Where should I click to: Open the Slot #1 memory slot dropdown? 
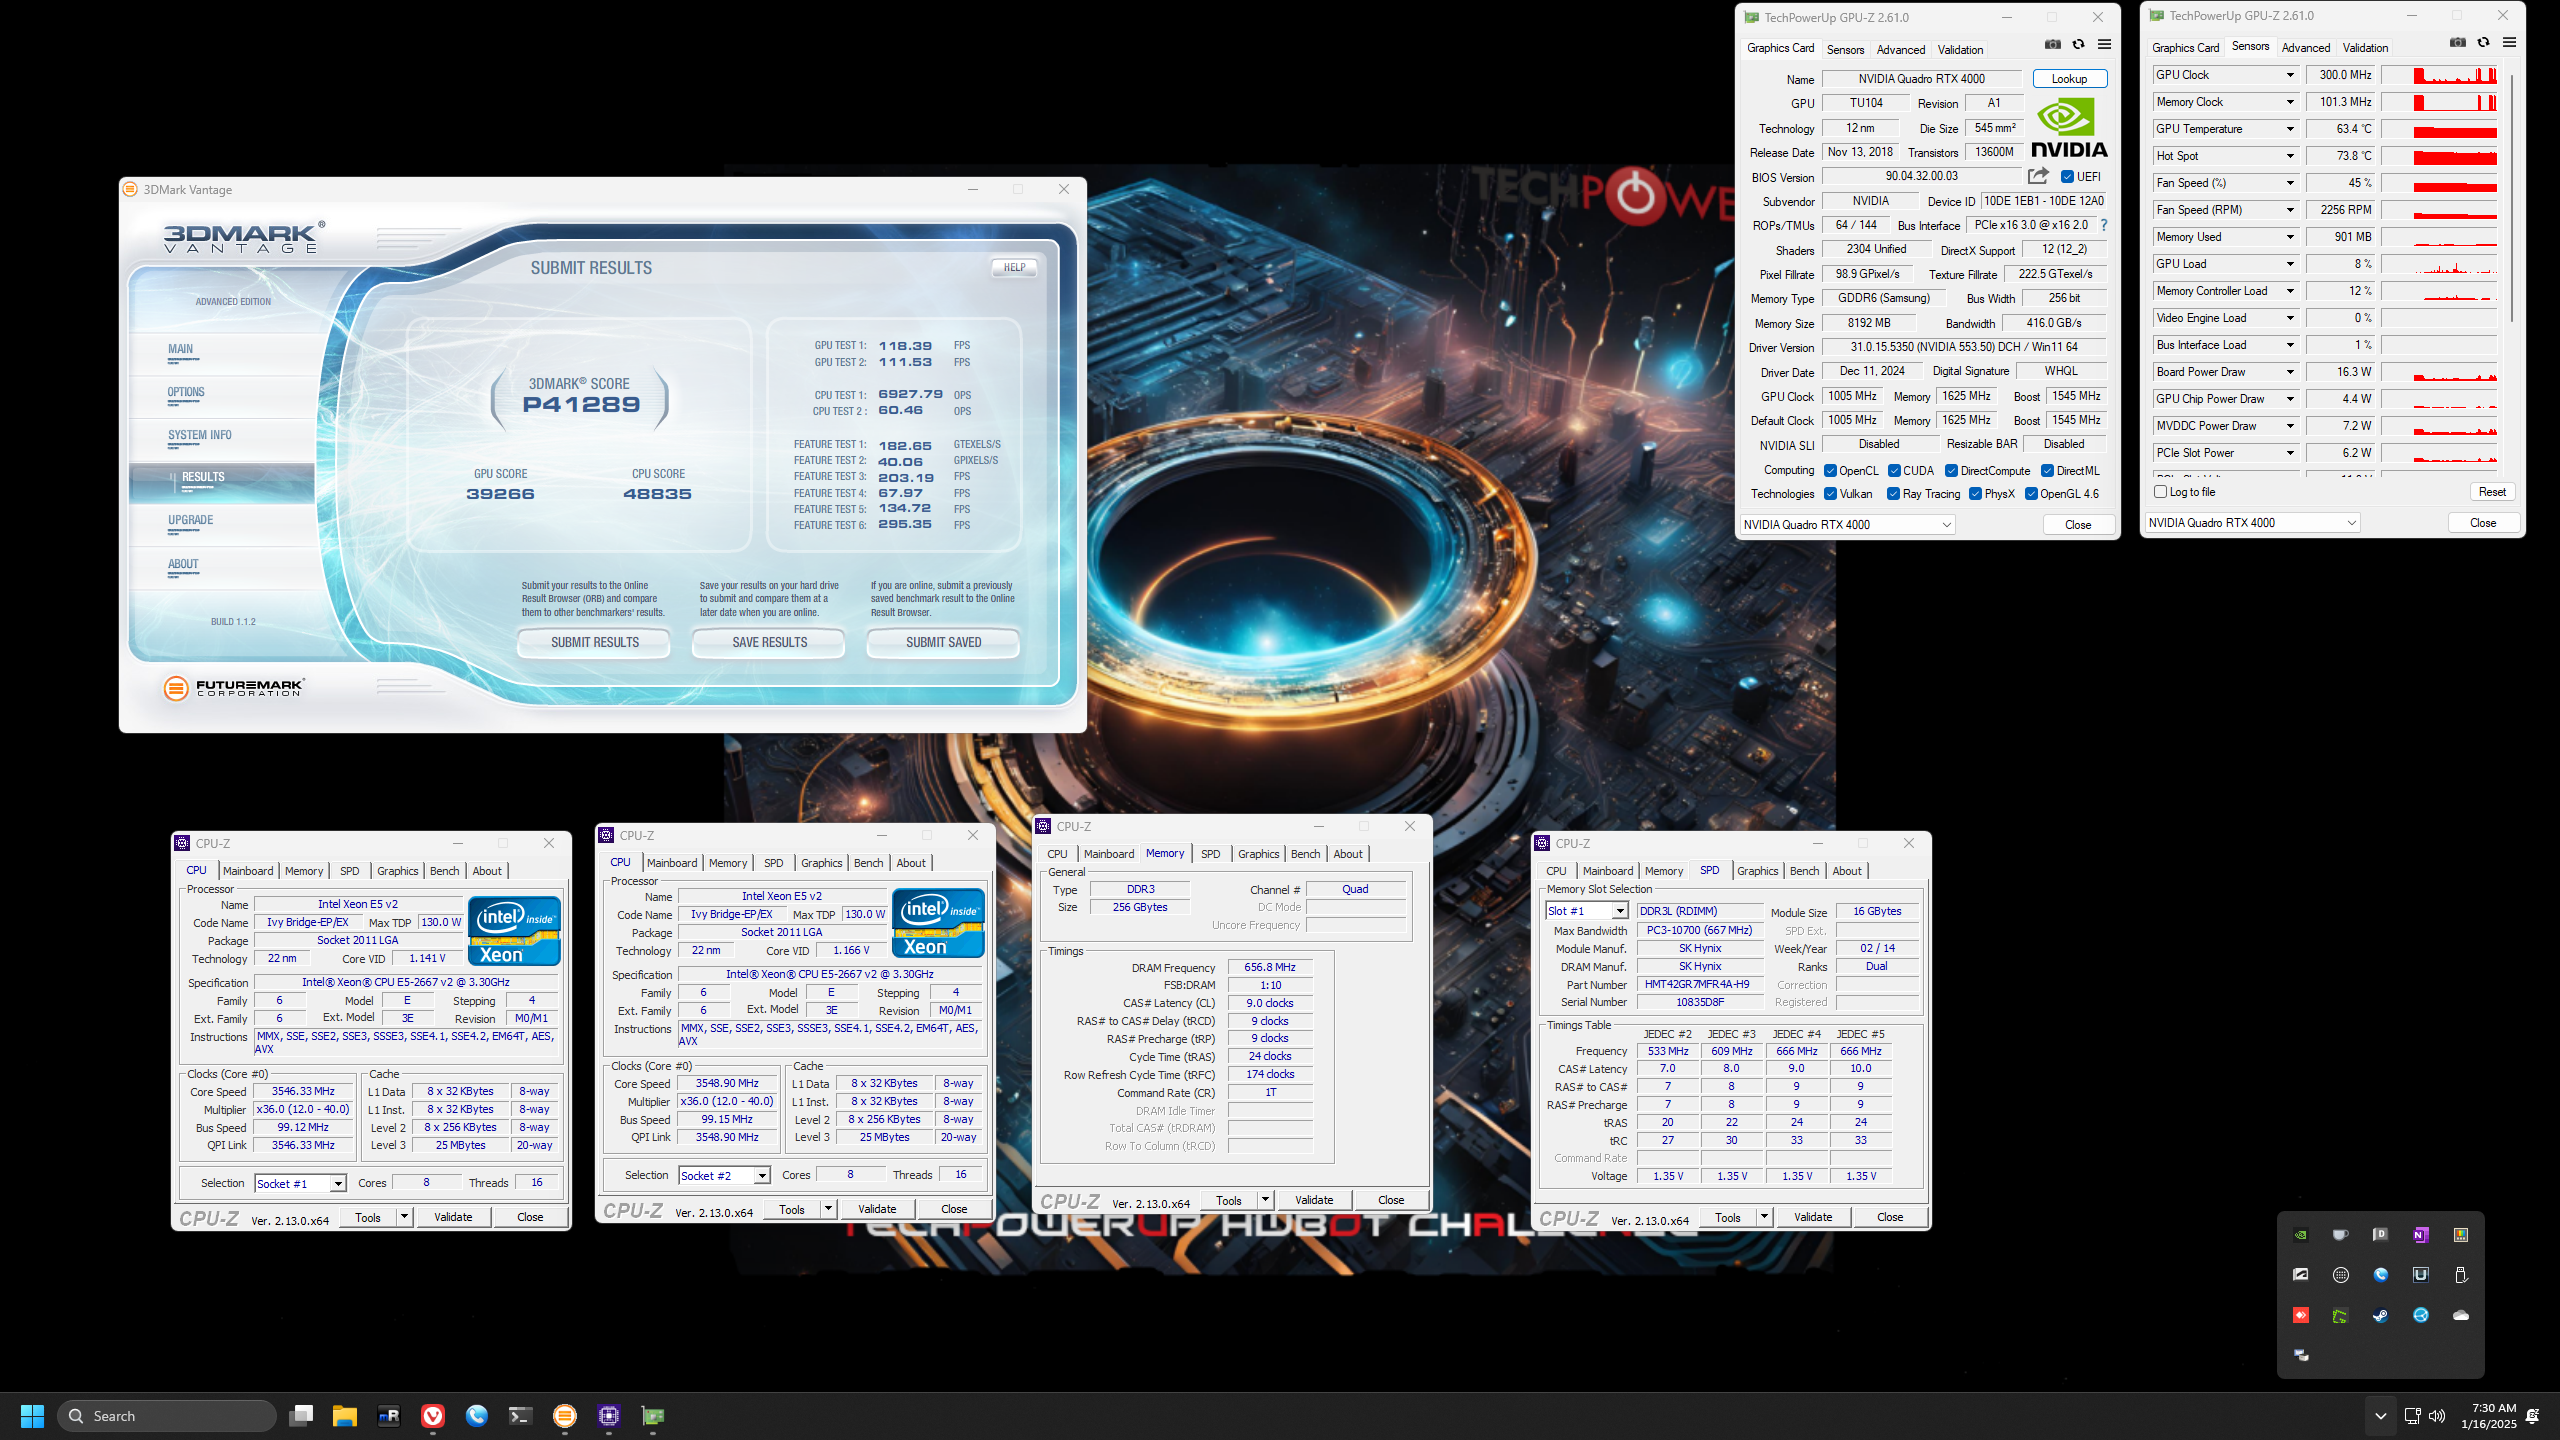coord(1587,911)
